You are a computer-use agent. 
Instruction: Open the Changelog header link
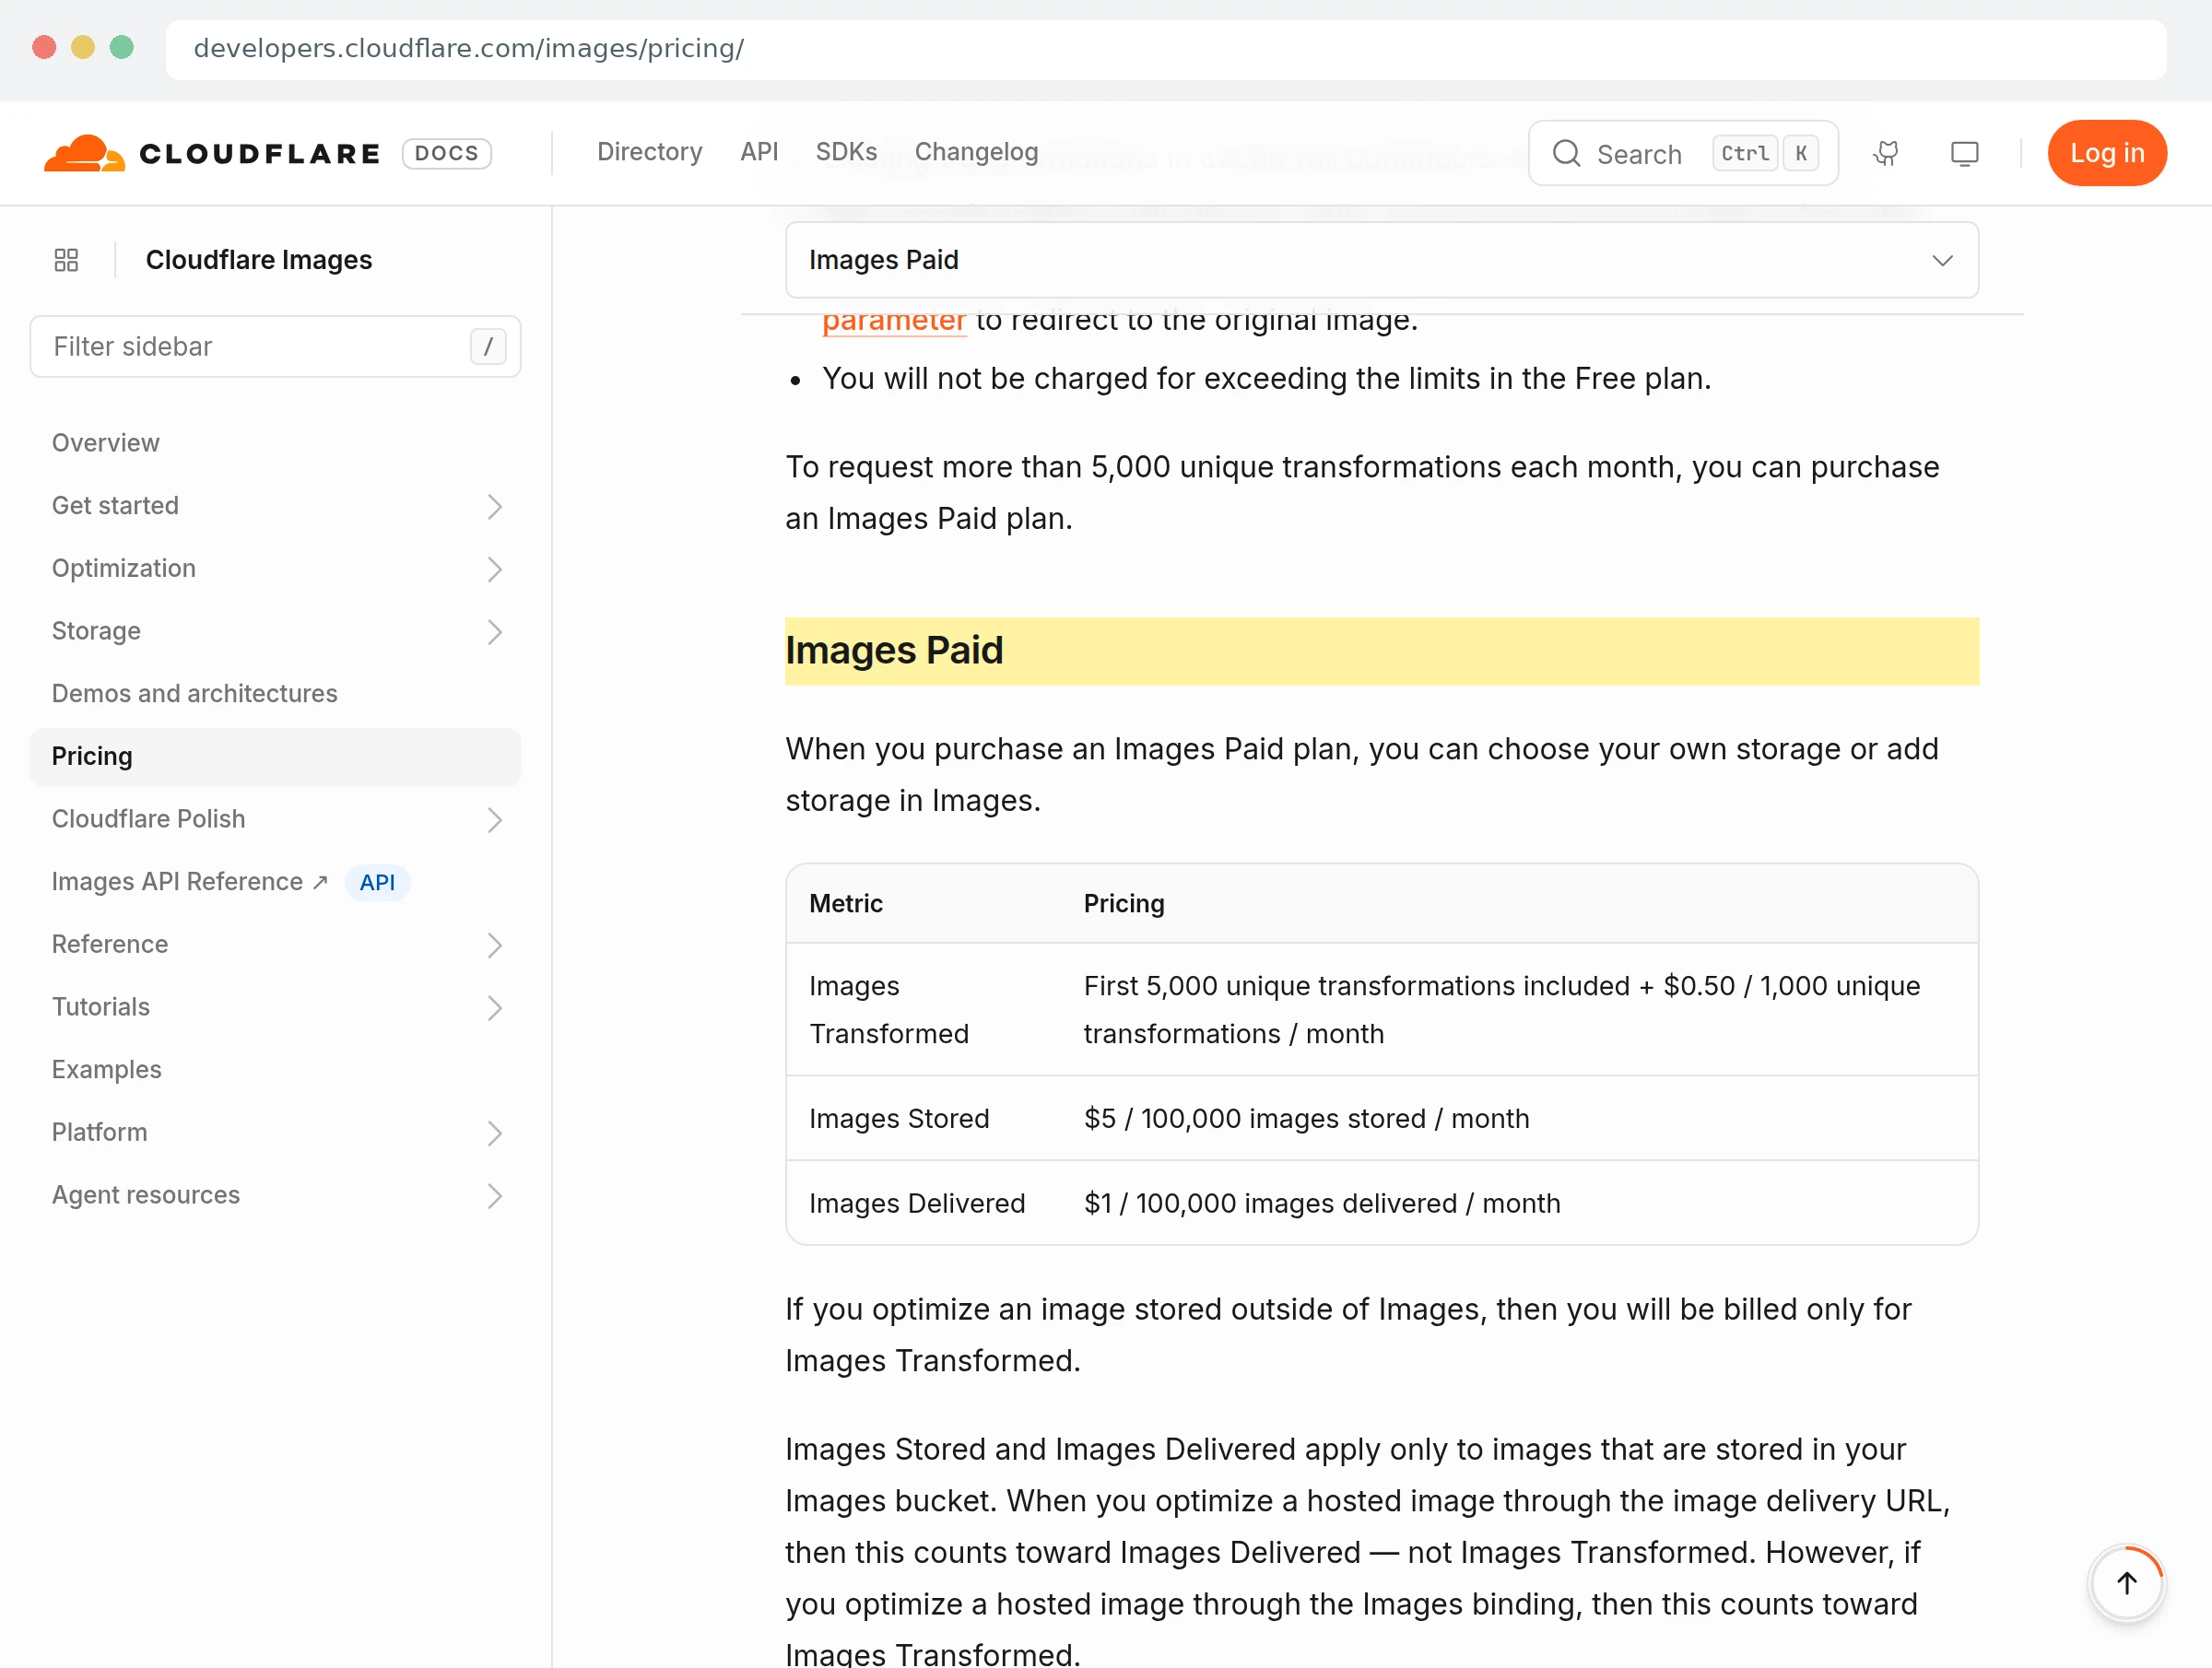click(976, 152)
